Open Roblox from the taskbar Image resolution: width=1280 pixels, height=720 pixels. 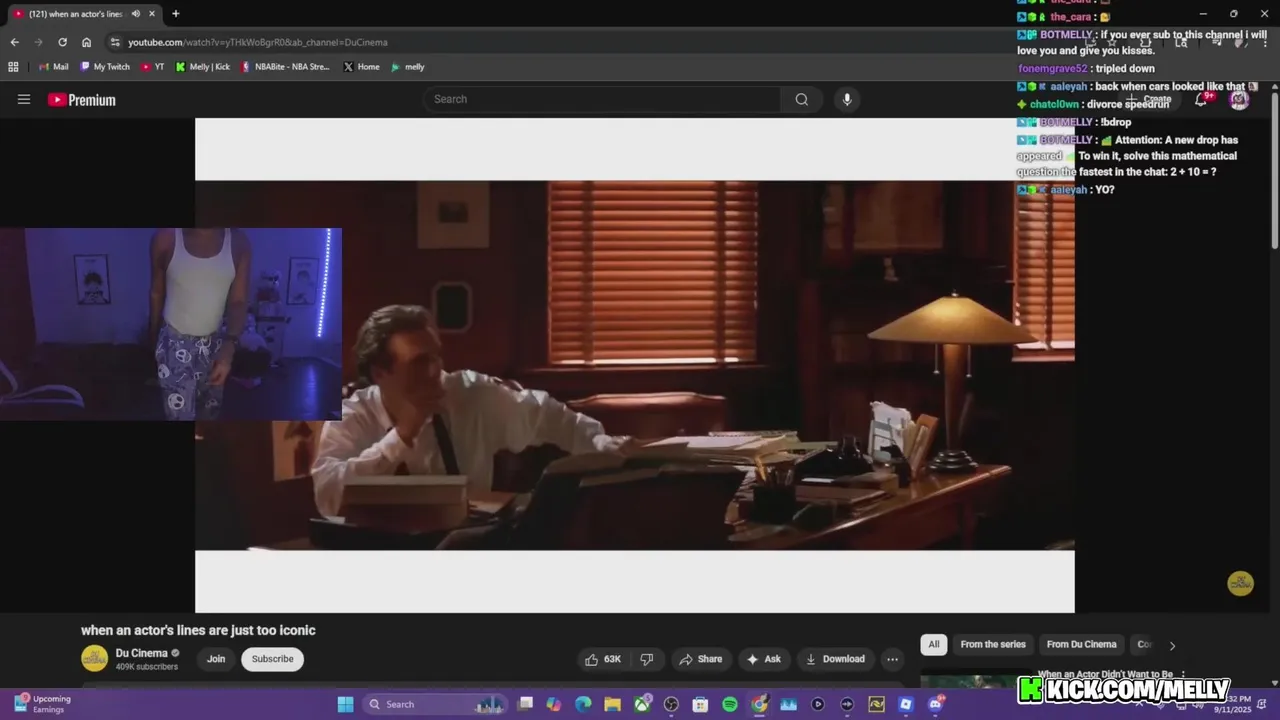906,704
